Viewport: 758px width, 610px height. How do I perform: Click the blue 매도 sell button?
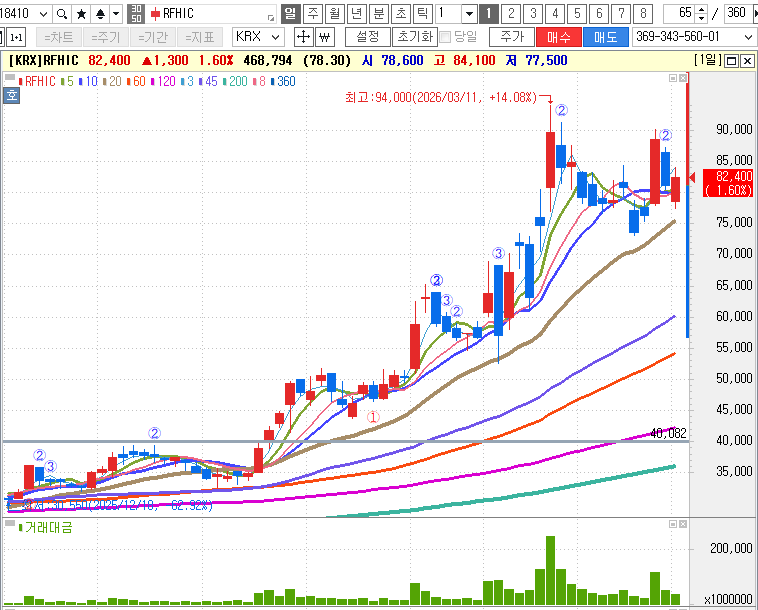(606, 37)
